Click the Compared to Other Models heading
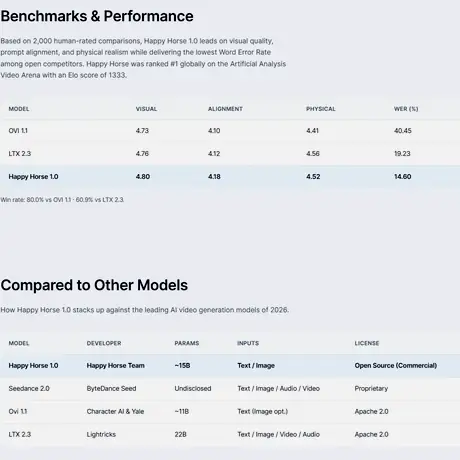Image resolution: width=460 pixels, height=460 pixels. pyautogui.click(x=94, y=285)
